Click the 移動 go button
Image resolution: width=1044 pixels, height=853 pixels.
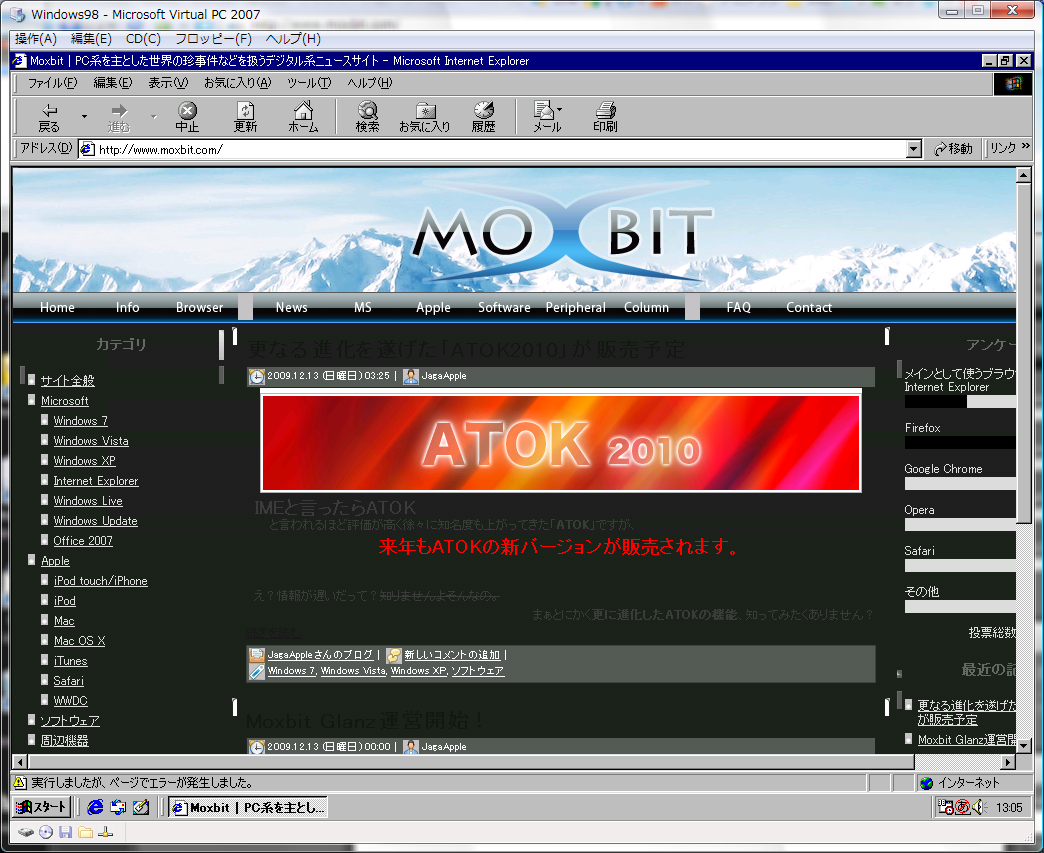click(x=953, y=148)
